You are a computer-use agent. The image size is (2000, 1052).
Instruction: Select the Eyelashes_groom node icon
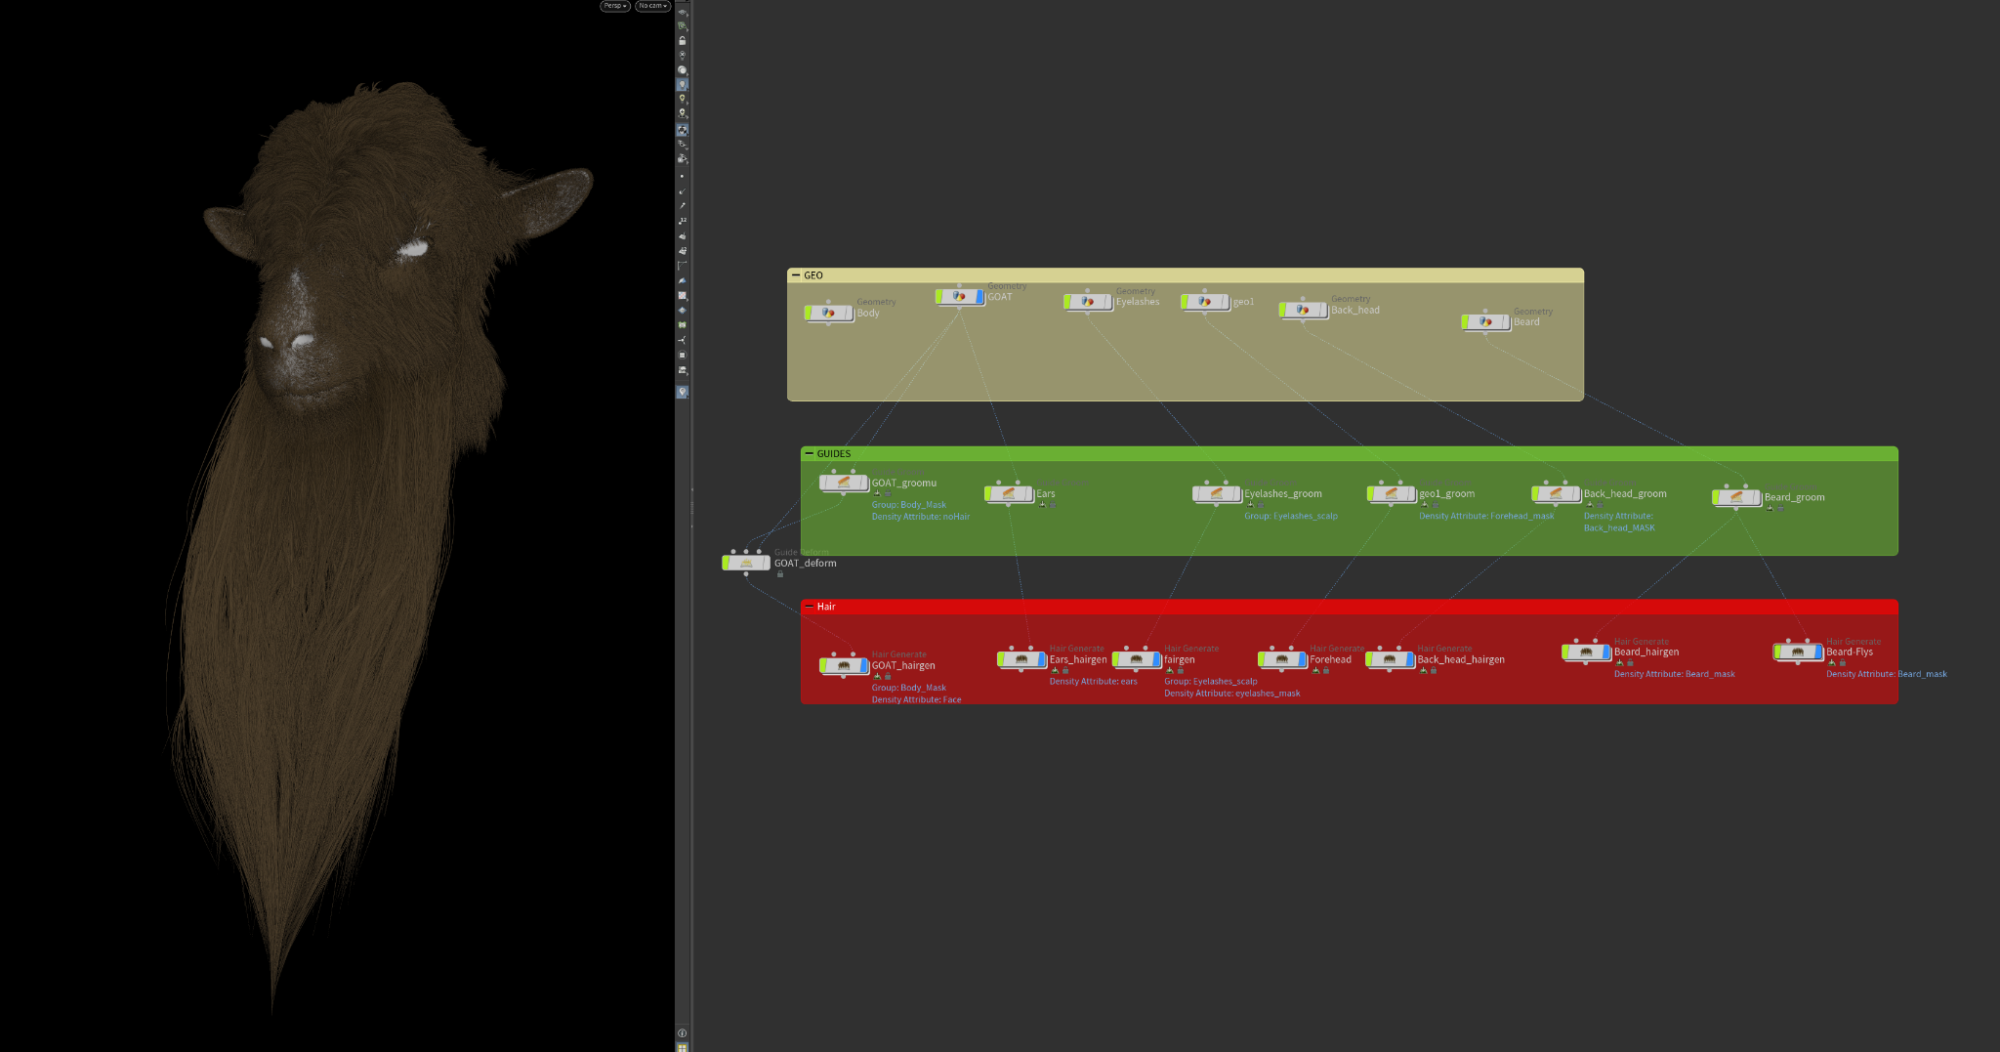[1217, 493]
